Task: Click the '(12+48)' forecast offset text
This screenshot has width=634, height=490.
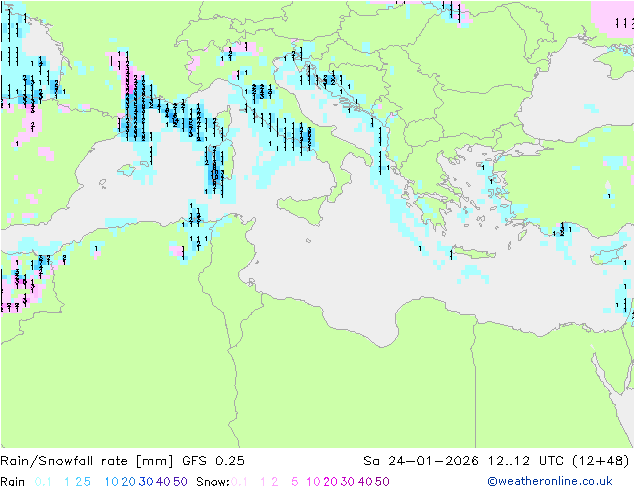Action: coord(601,461)
